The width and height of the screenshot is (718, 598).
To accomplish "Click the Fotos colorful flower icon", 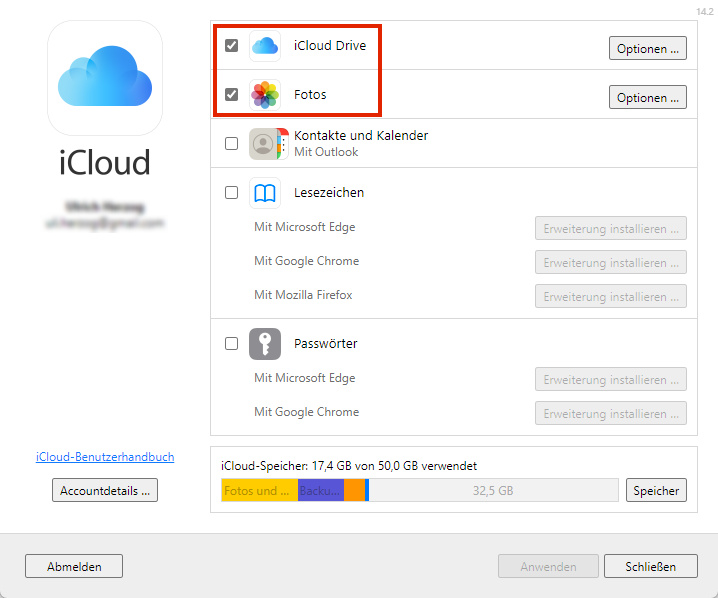I will pyautogui.click(x=265, y=95).
